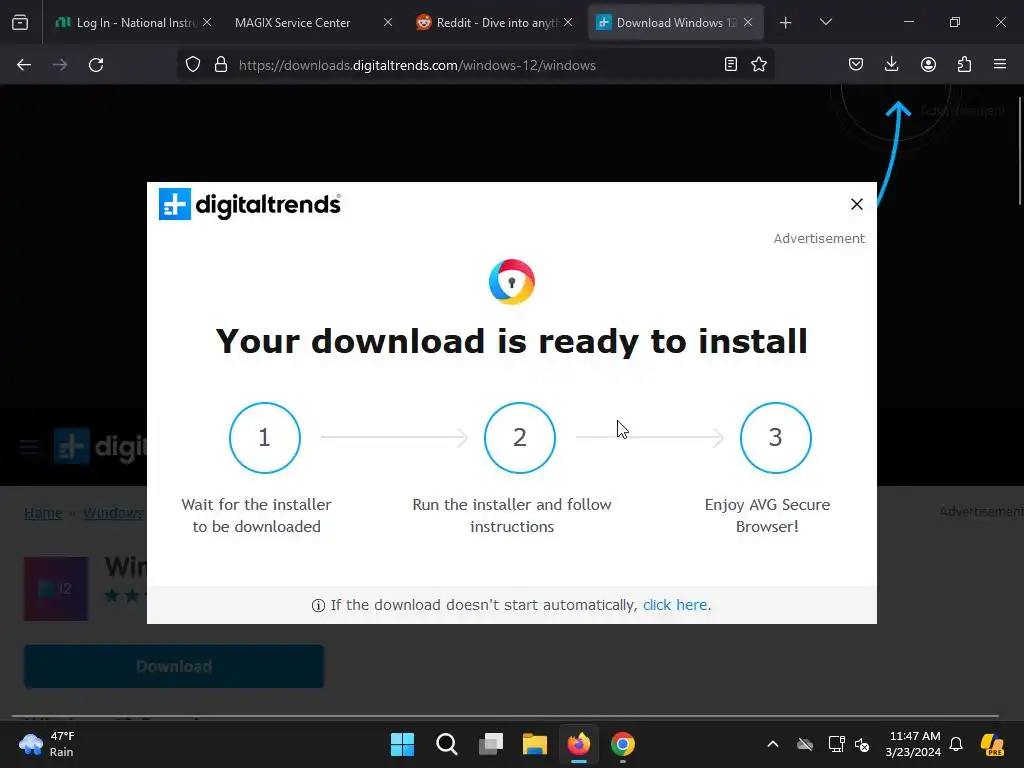
Task: Open the downloads panel
Action: 891,65
